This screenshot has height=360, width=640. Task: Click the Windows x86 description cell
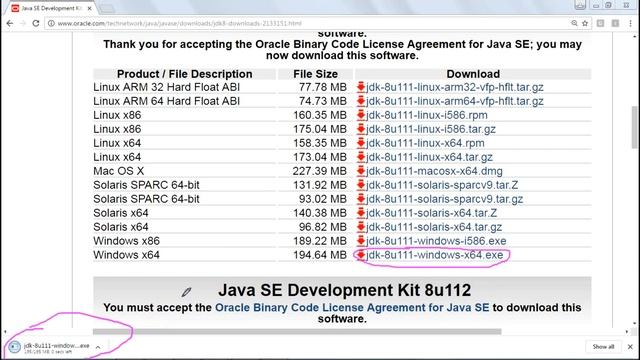point(127,241)
